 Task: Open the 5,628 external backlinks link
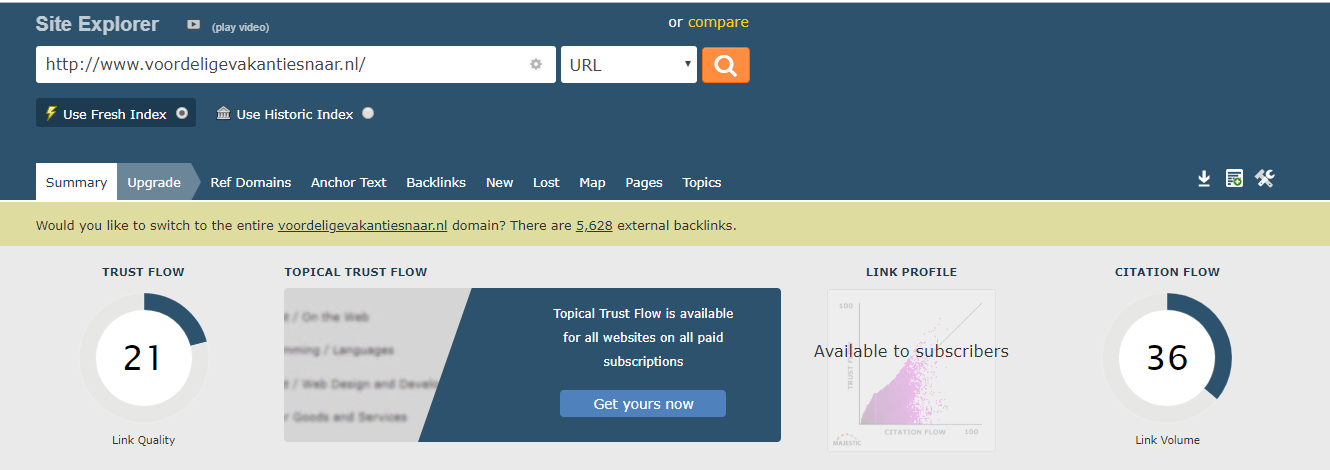coord(594,225)
